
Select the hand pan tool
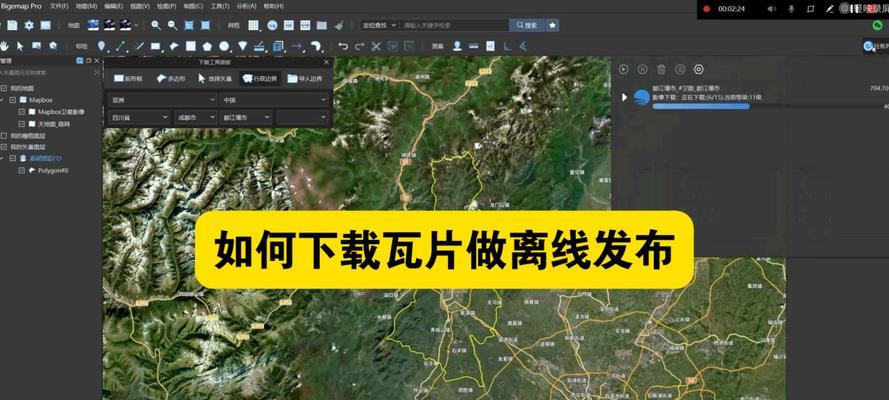(5, 46)
